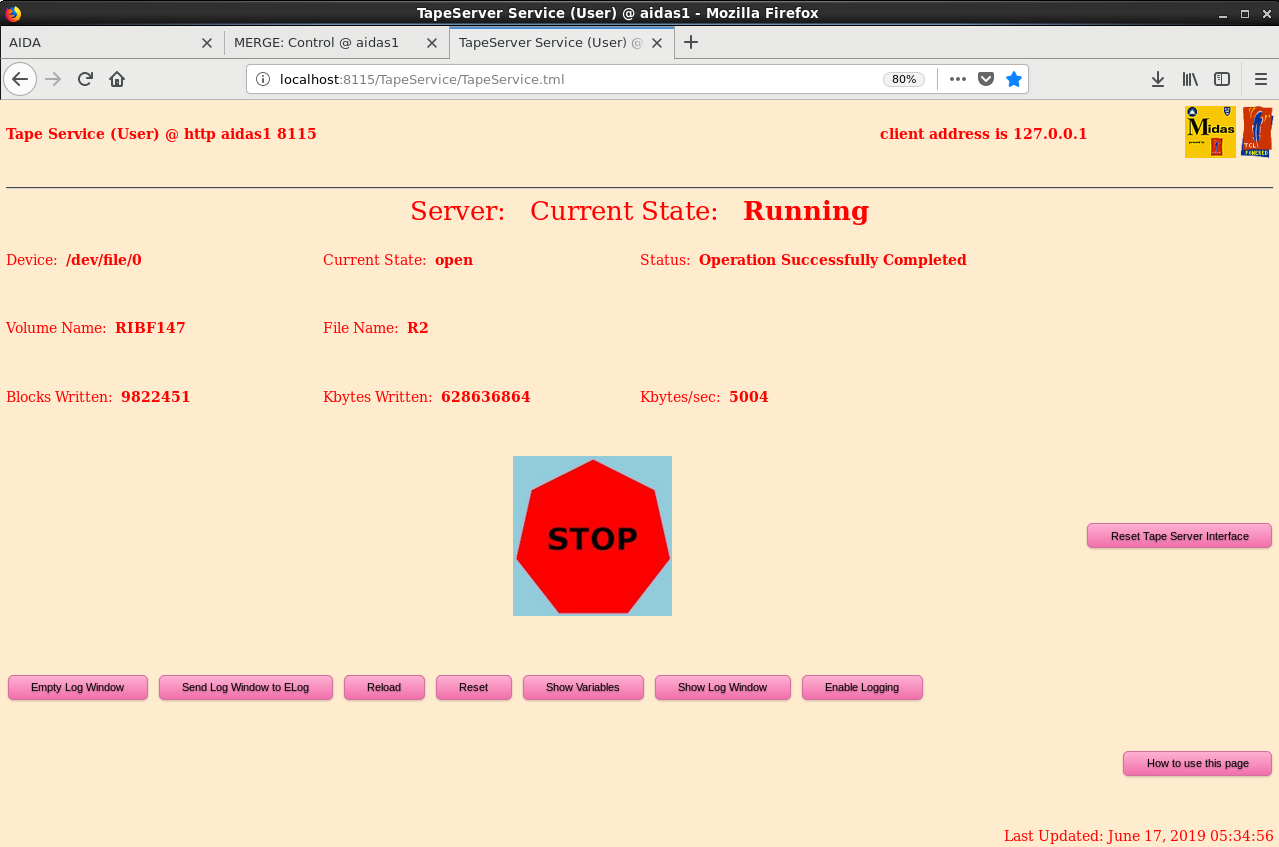This screenshot has height=847, width=1279.
Task: Open Show Variables
Action: pyautogui.click(x=583, y=687)
